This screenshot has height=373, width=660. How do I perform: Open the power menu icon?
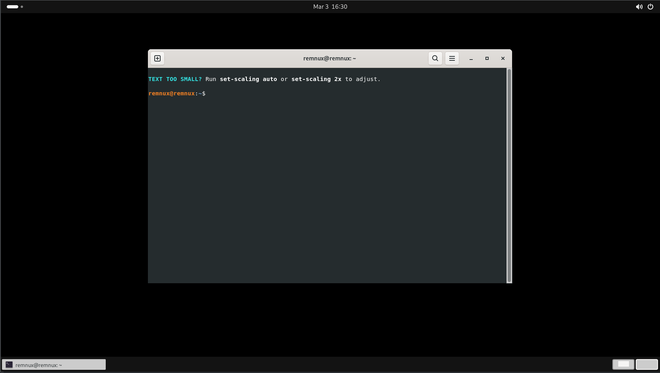[x=650, y=7]
